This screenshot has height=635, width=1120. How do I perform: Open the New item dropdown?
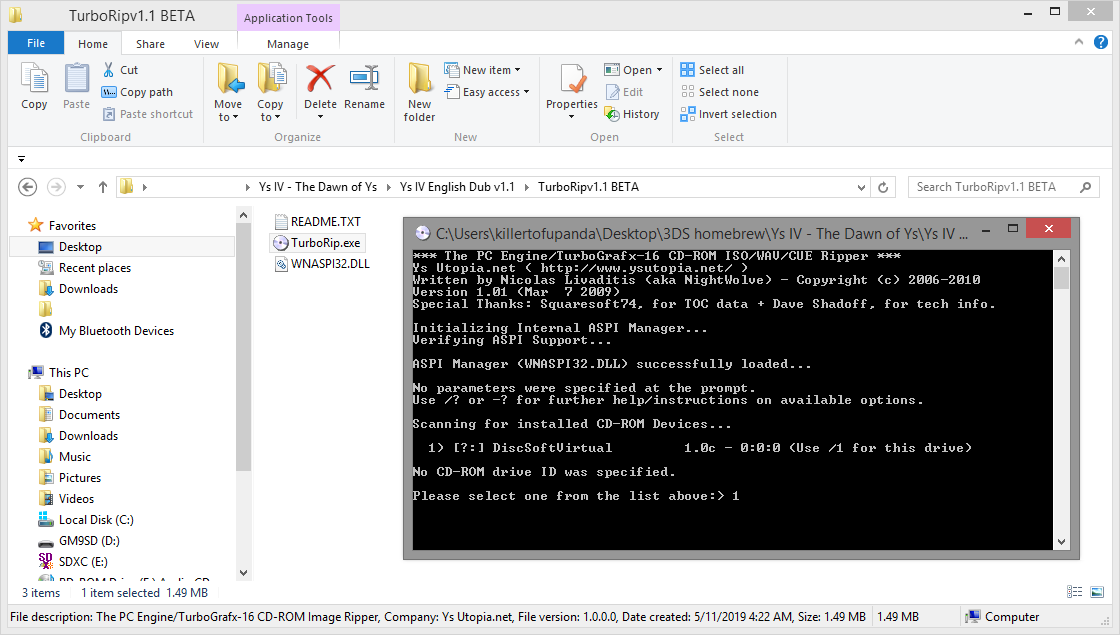coord(482,70)
